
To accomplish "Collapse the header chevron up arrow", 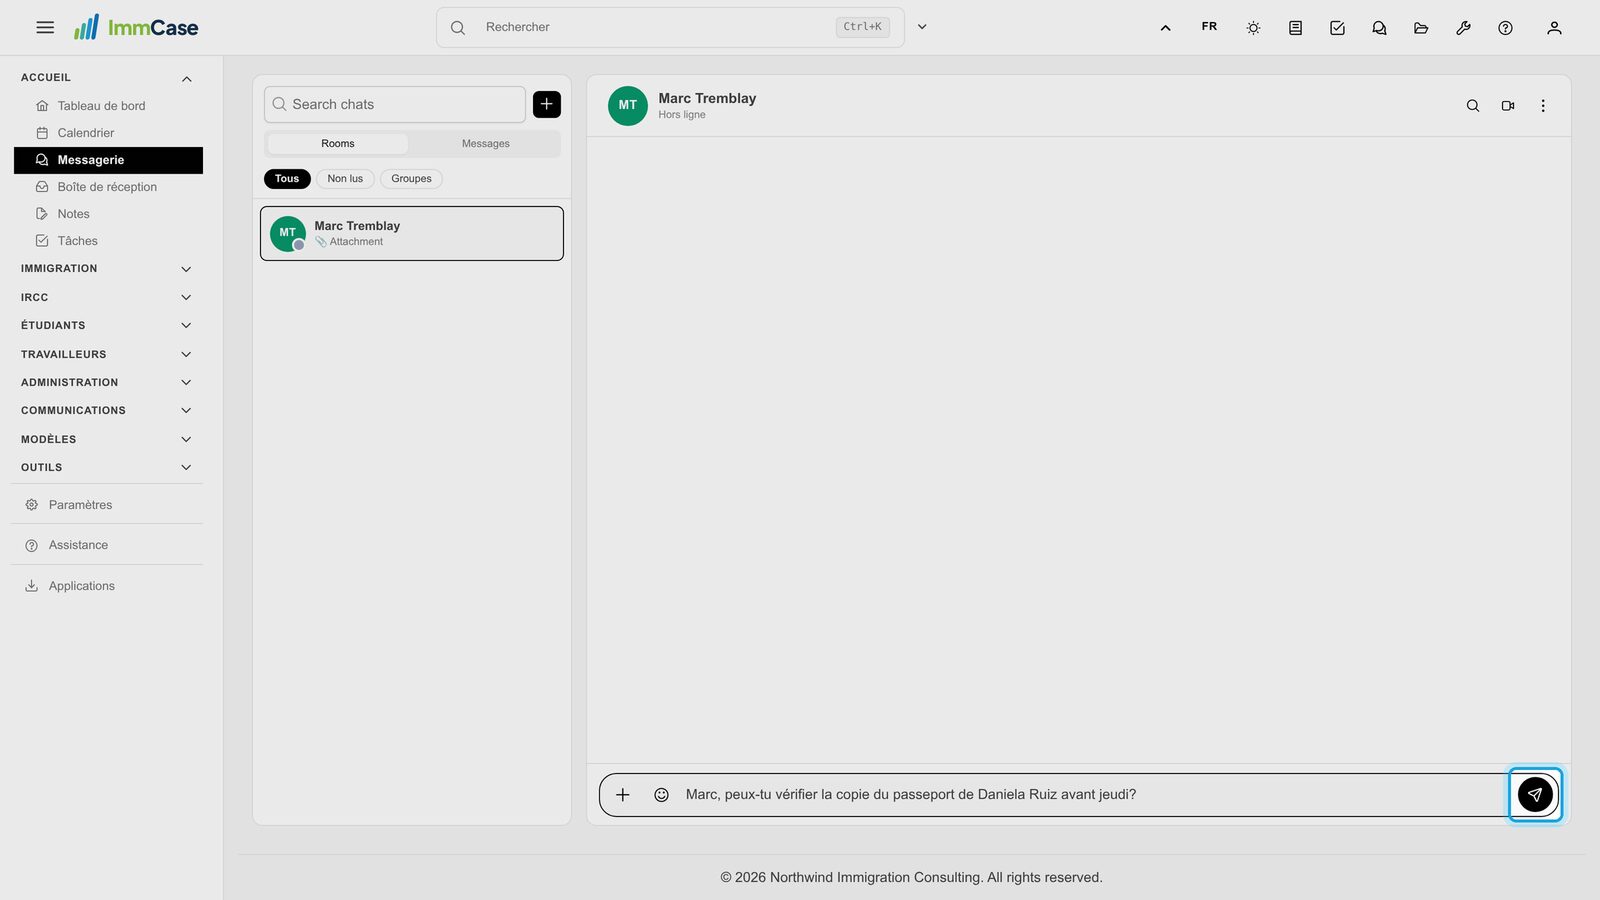I will click(1165, 28).
